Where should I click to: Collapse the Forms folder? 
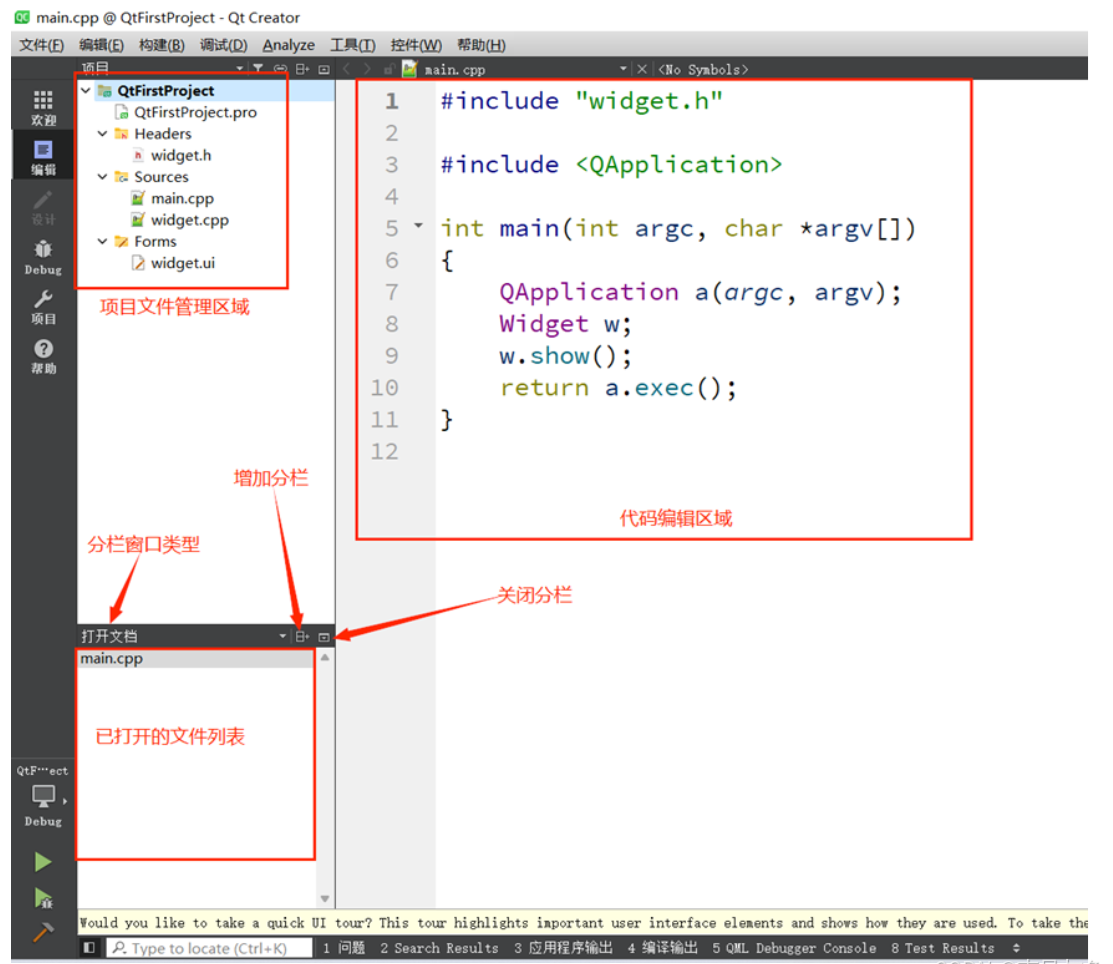click(x=103, y=241)
